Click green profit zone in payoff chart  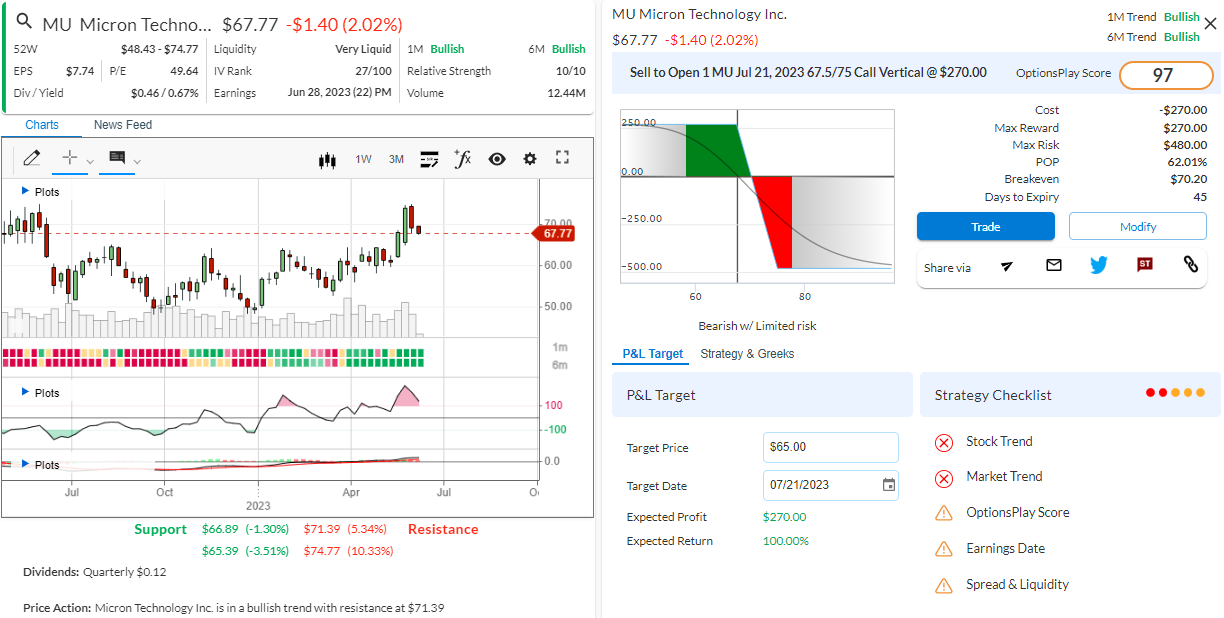click(x=714, y=150)
